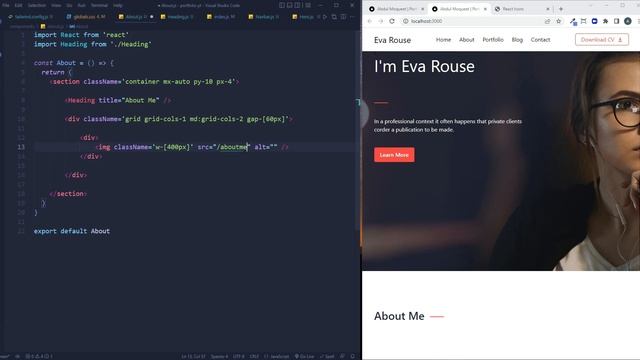Click 'export default About' in the editor
The image size is (640, 360).
(x=72, y=231)
